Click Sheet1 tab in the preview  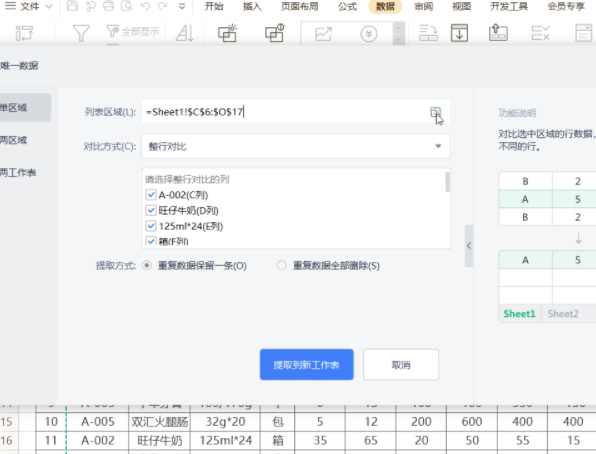pos(519,314)
